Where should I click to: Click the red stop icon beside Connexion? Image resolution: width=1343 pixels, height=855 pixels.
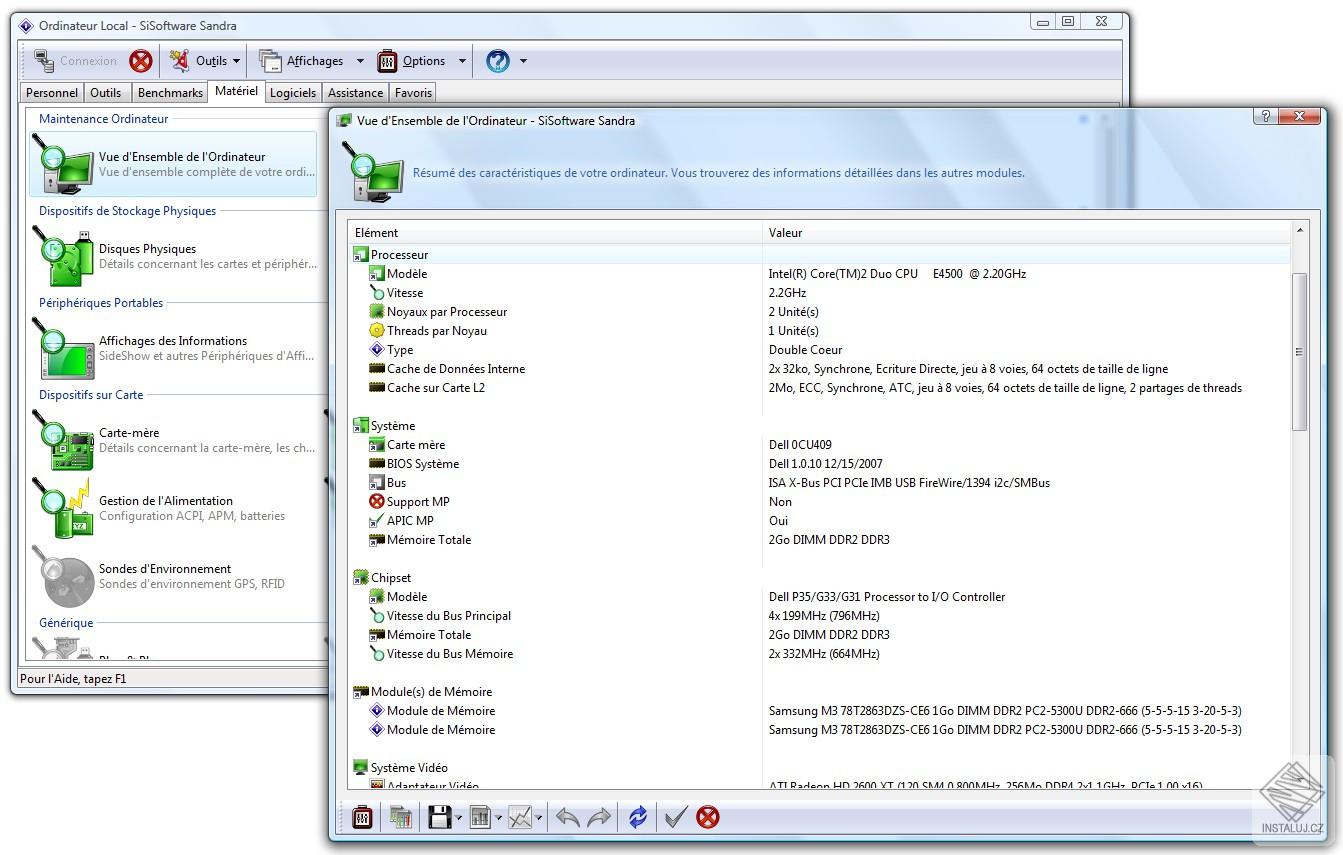pyautogui.click(x=140, y=61)
